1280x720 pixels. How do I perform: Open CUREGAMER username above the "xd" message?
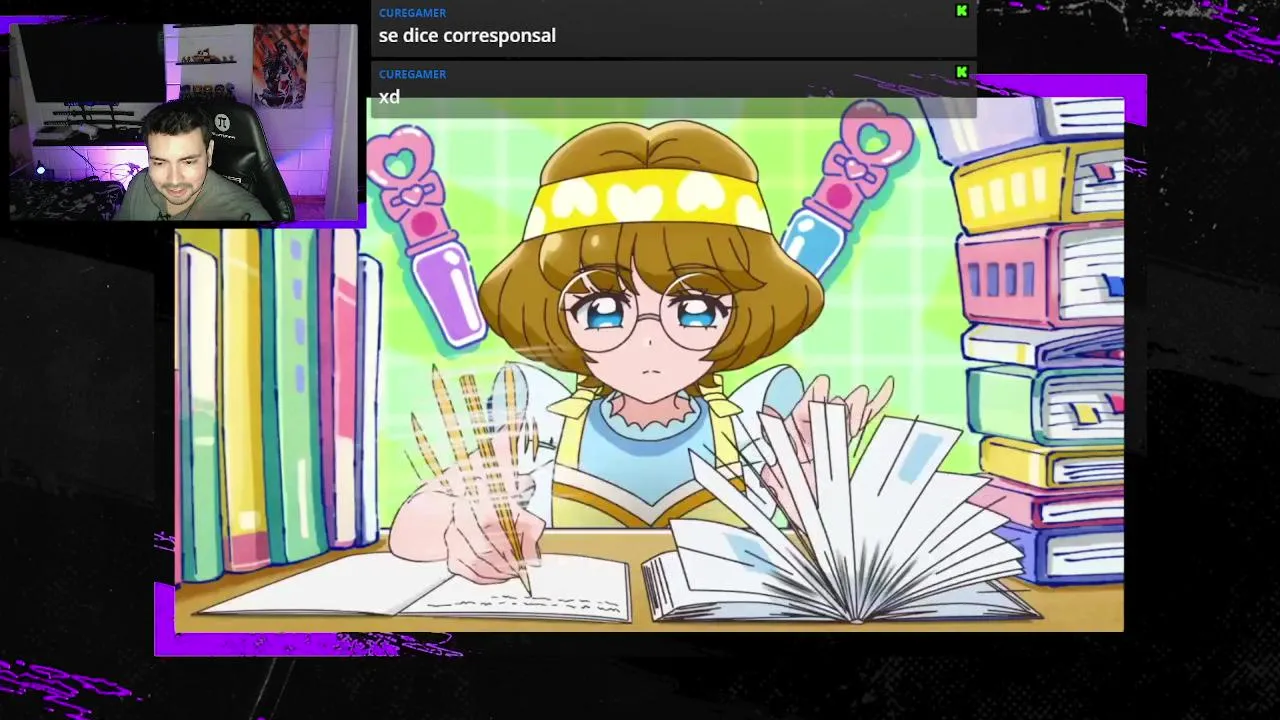pyautogui.click(x=412, y=74)
